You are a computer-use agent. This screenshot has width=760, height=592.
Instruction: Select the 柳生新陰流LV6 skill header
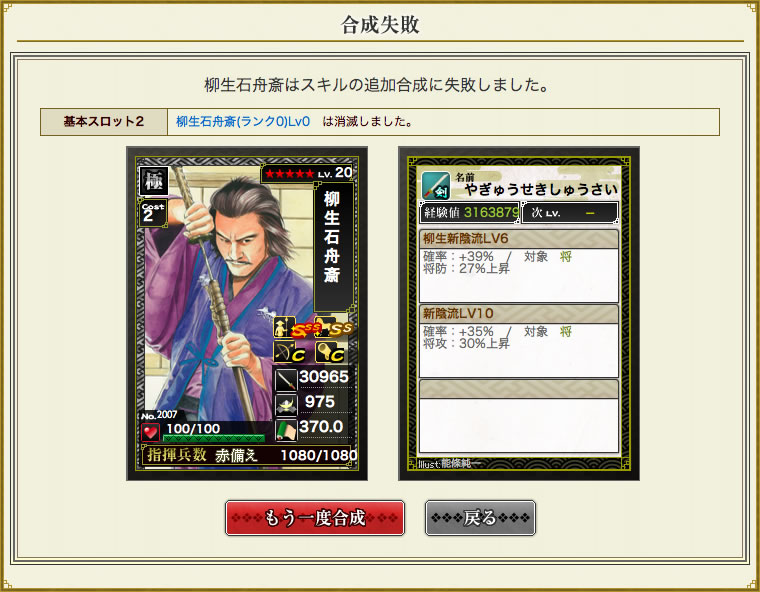(518, 239)
